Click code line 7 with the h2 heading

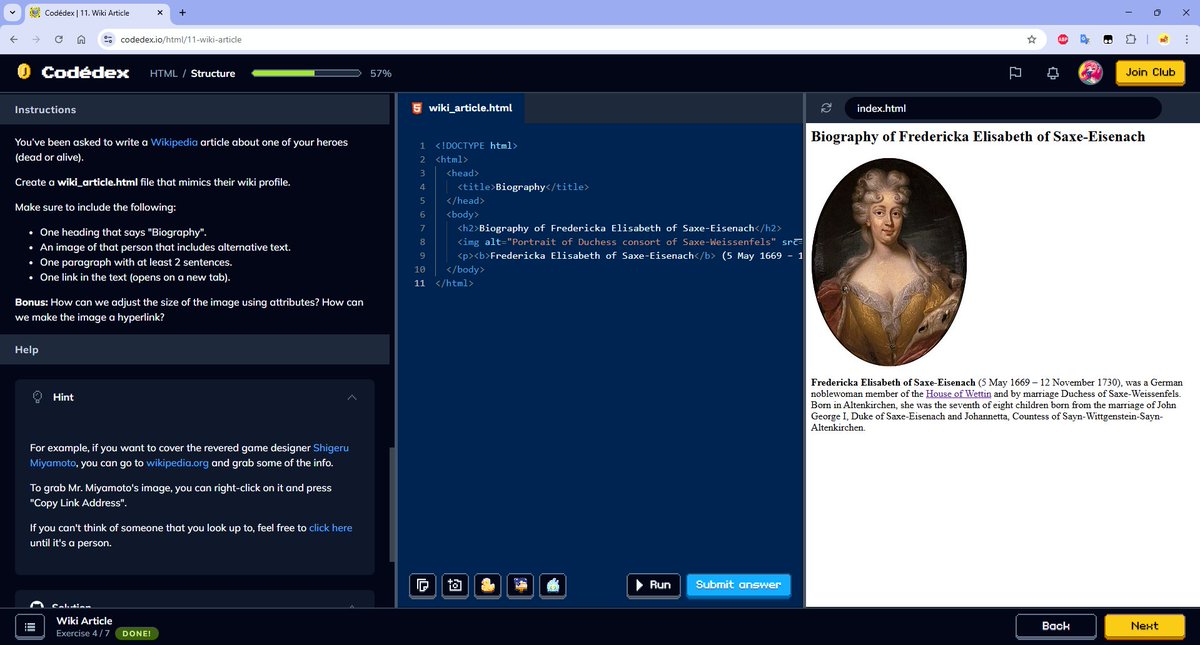click(620, 228)
